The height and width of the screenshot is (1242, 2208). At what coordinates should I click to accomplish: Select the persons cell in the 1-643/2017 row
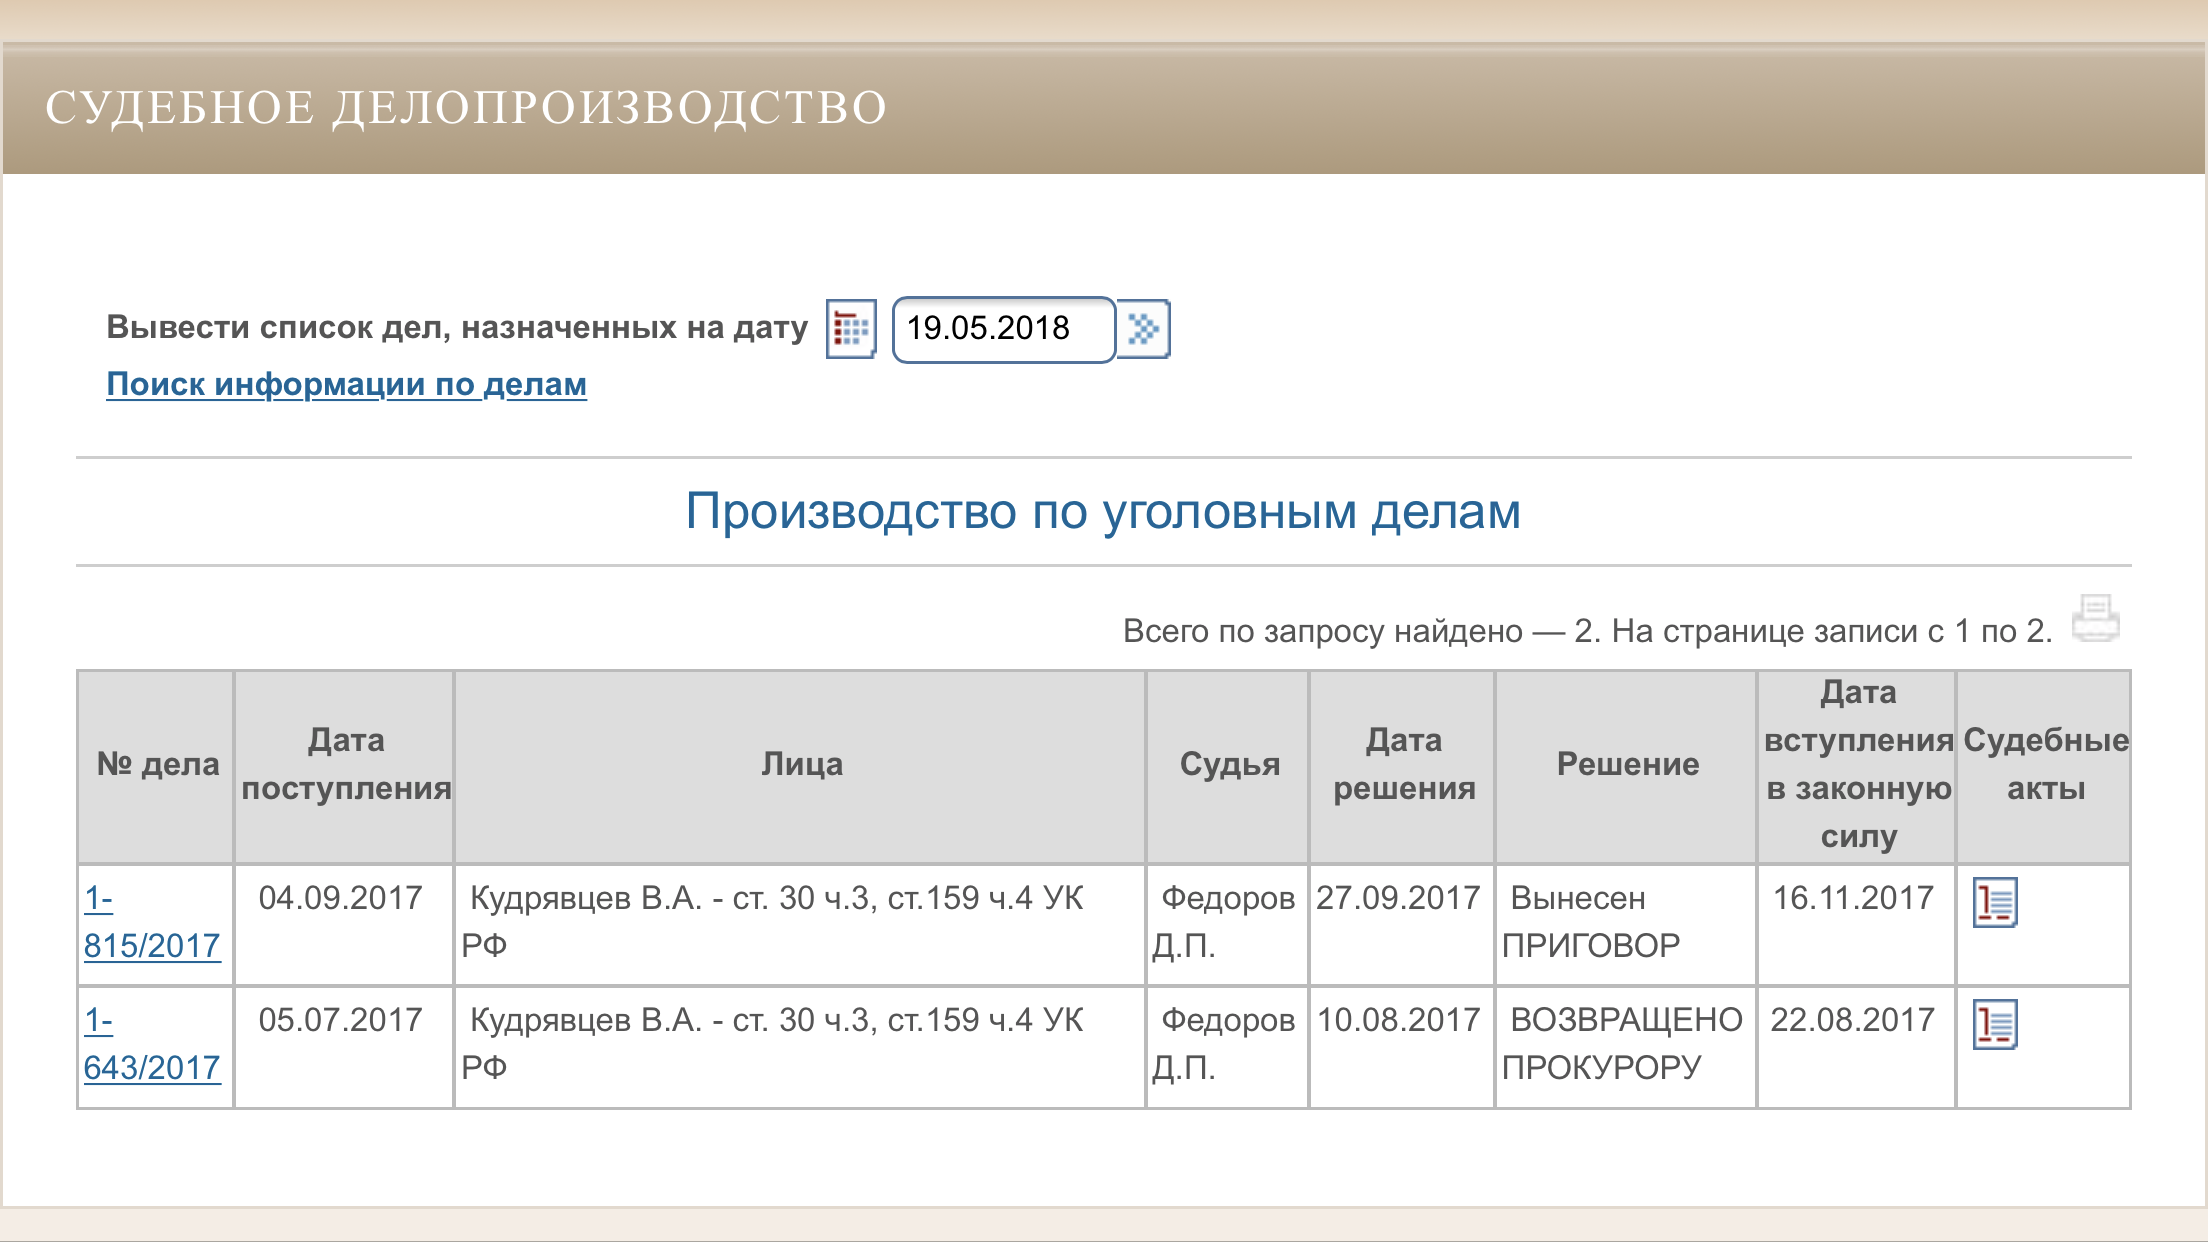coord(800,1047)
